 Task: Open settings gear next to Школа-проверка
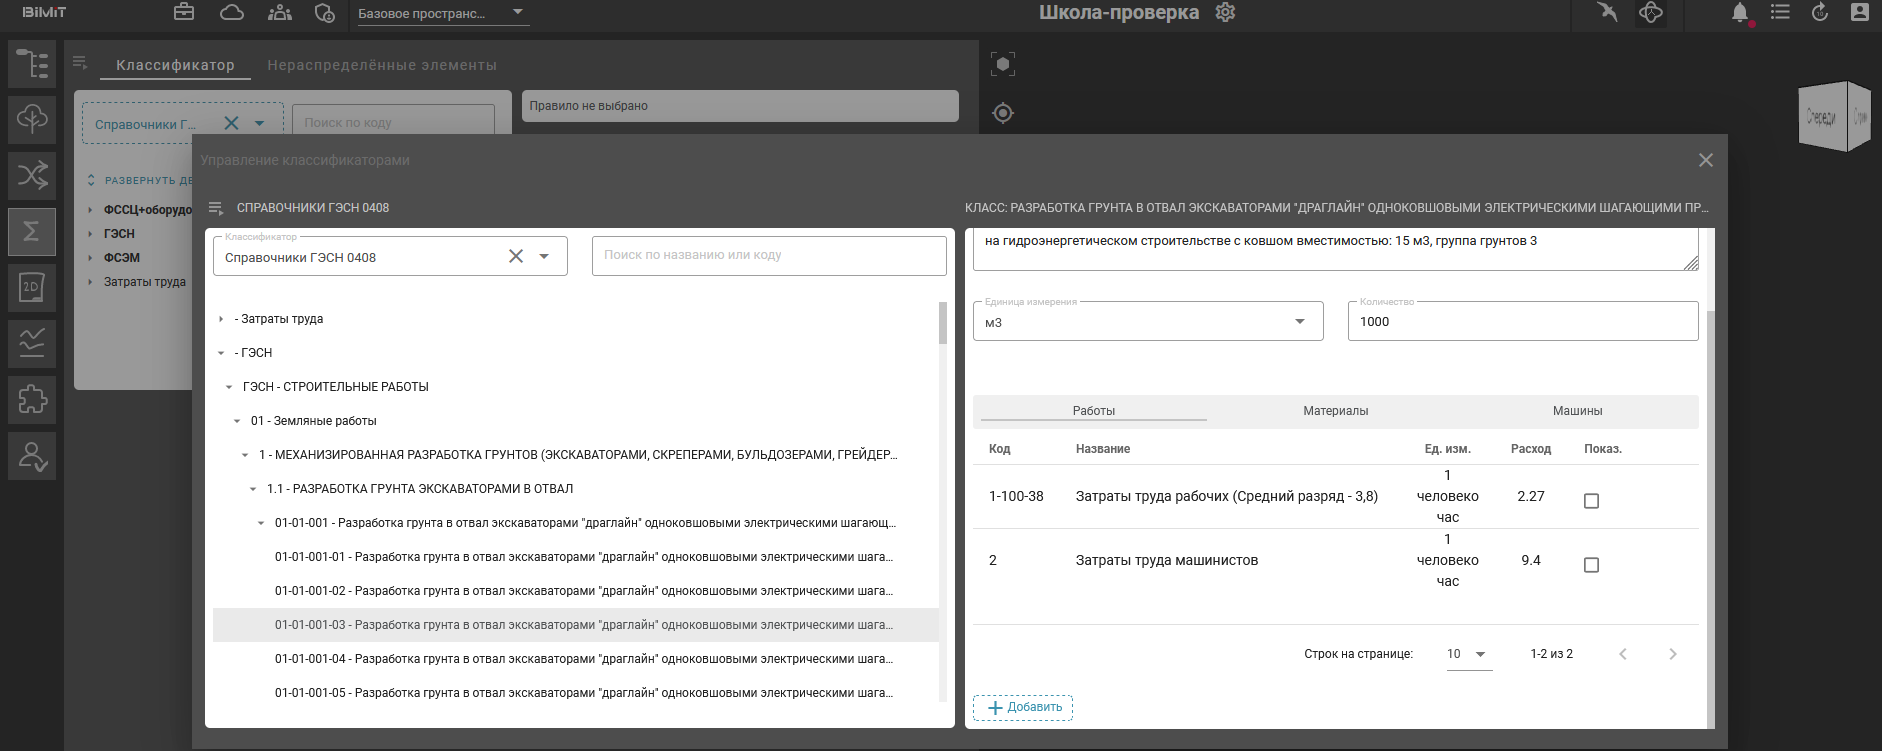point(1225,12)
